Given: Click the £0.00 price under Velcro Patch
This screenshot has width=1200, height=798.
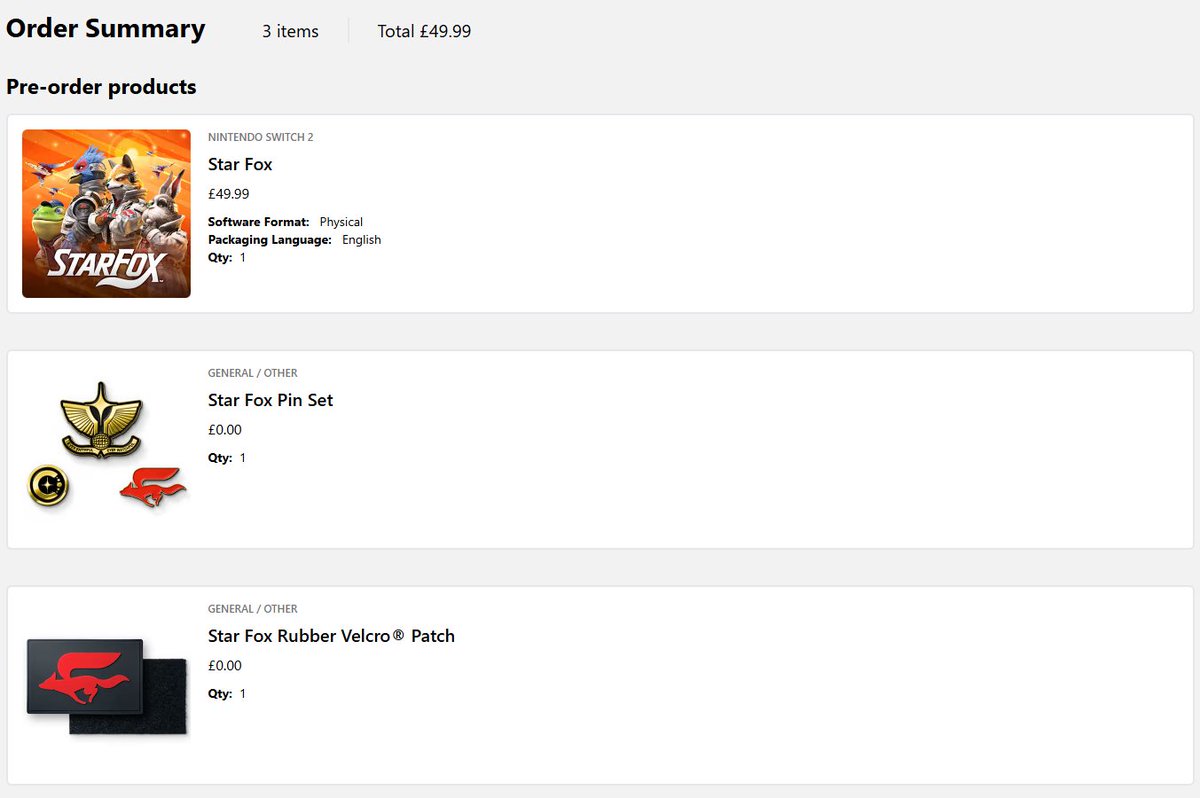Looking at the screenshot, I should [x=225, y=666].
